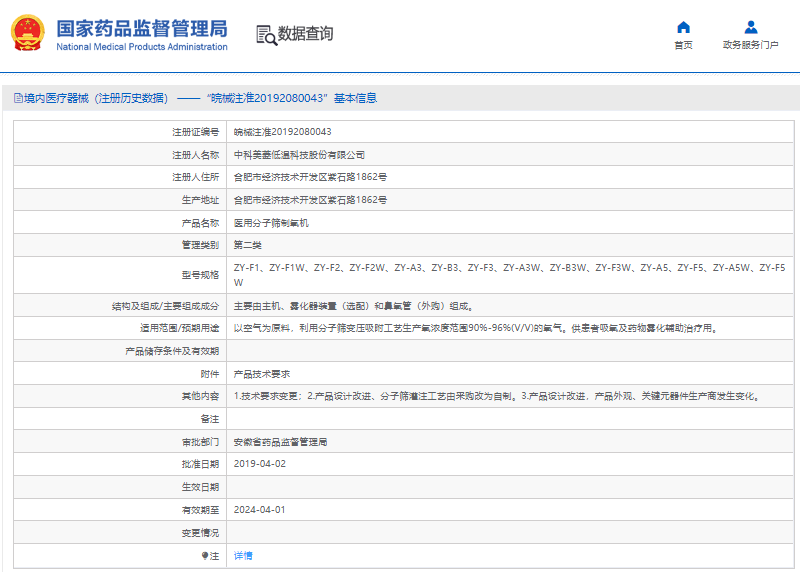The height and width of the screenshot is (572, 800).
Task: Click 管理类别 row label
Action: pyautogui.click(x=200, y=245)
